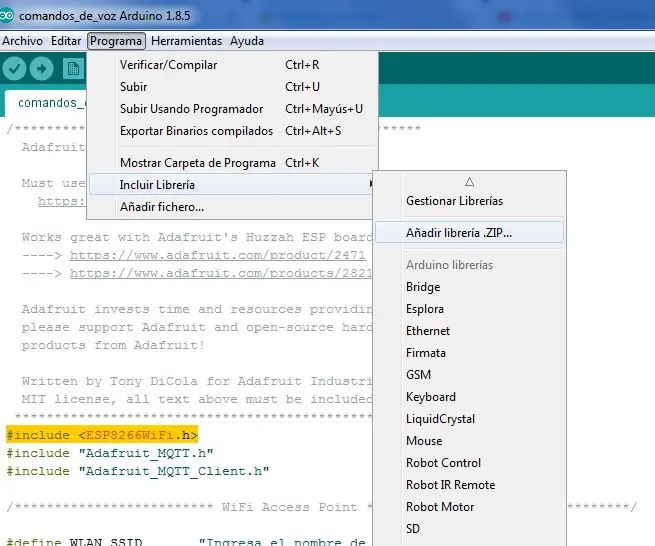The image size is (655, 546).
Task: Click the Written by Tony DiCola comment
Action: point(197,381)
